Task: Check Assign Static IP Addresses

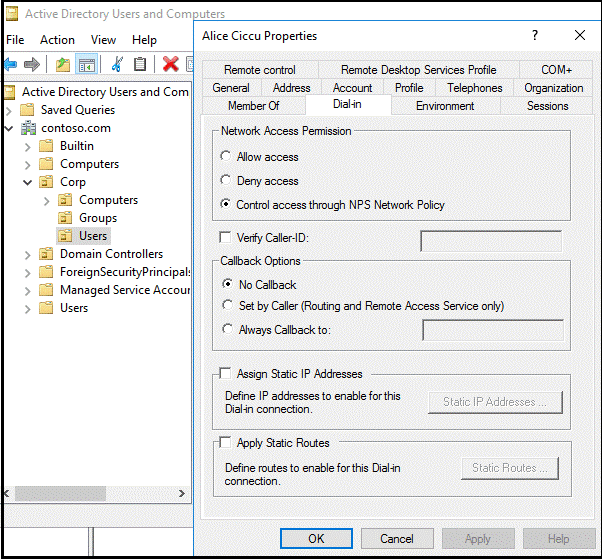Action: pyautogui.click(x=225, y=373)
